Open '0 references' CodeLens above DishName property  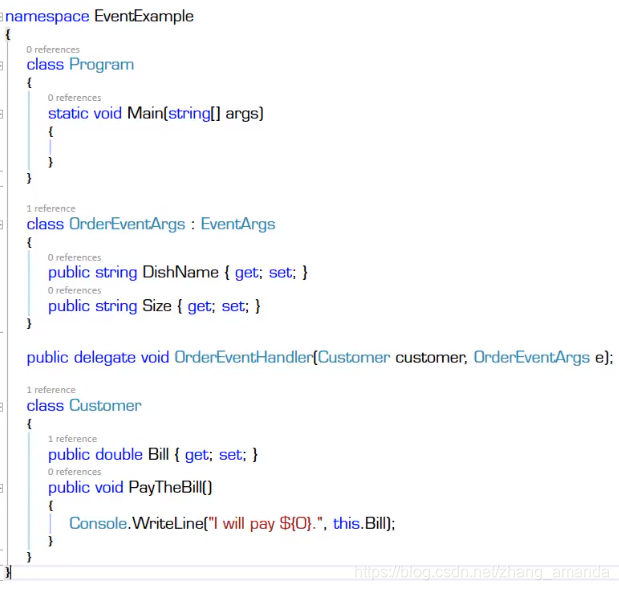tap(74, 258)
